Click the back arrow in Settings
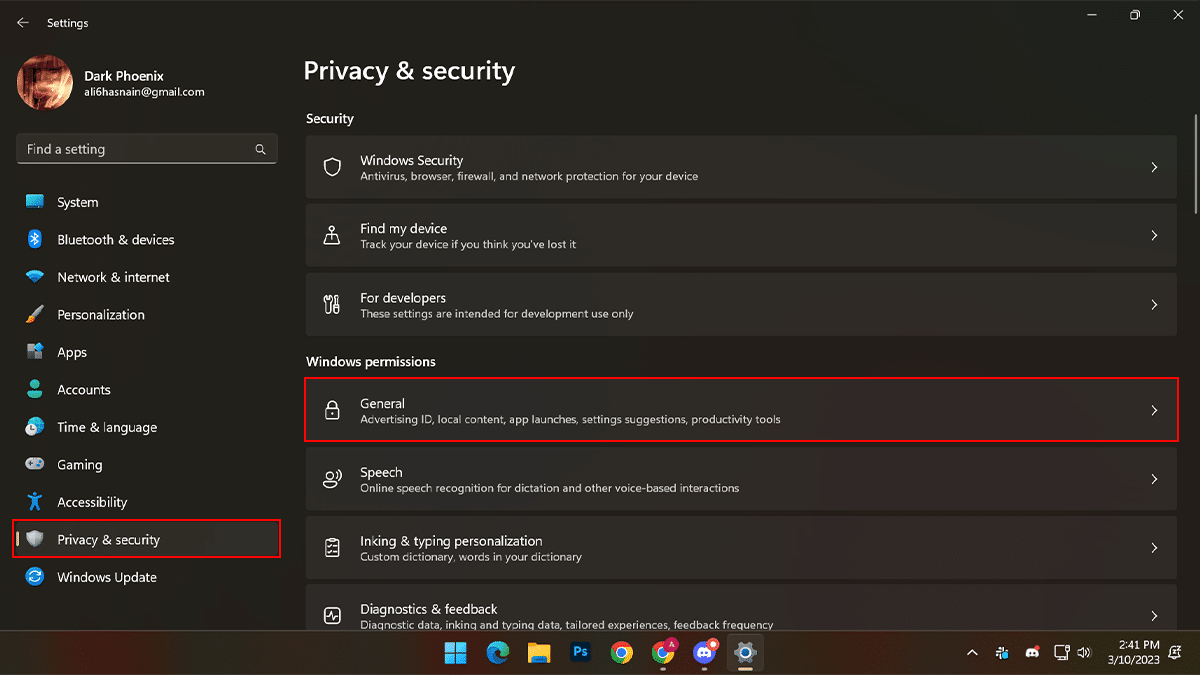 (23, 23)
